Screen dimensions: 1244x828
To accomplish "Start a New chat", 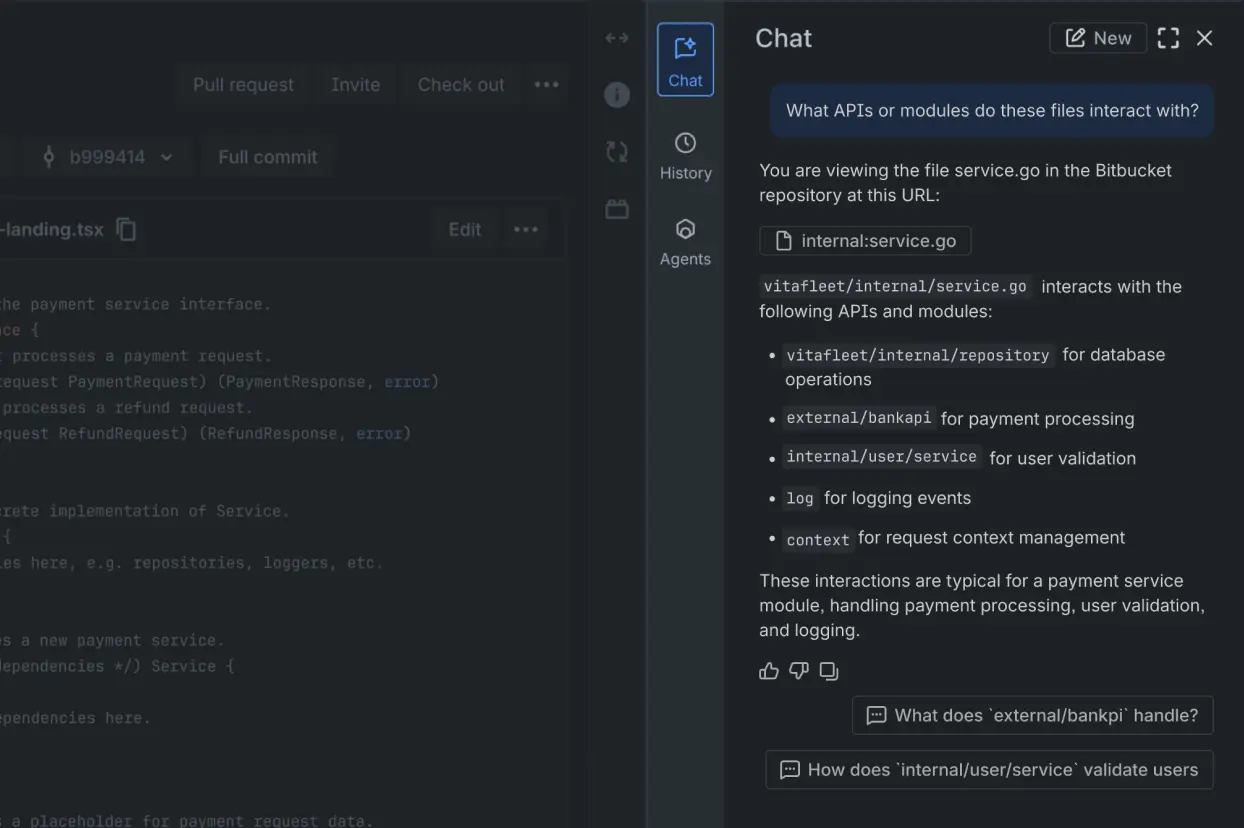I will (x=1098, y=38).
